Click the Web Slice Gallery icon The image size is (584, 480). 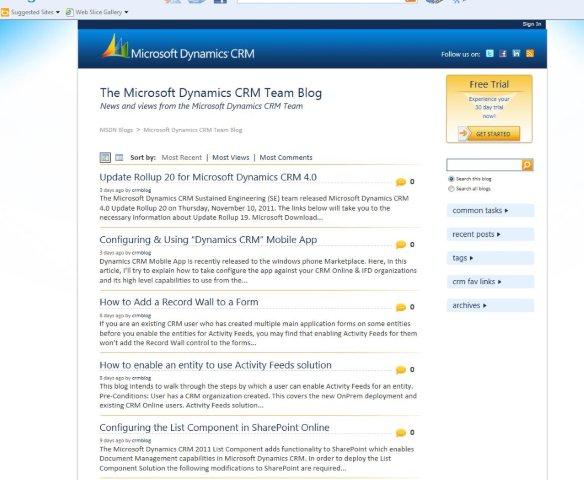tap(69, 12)
